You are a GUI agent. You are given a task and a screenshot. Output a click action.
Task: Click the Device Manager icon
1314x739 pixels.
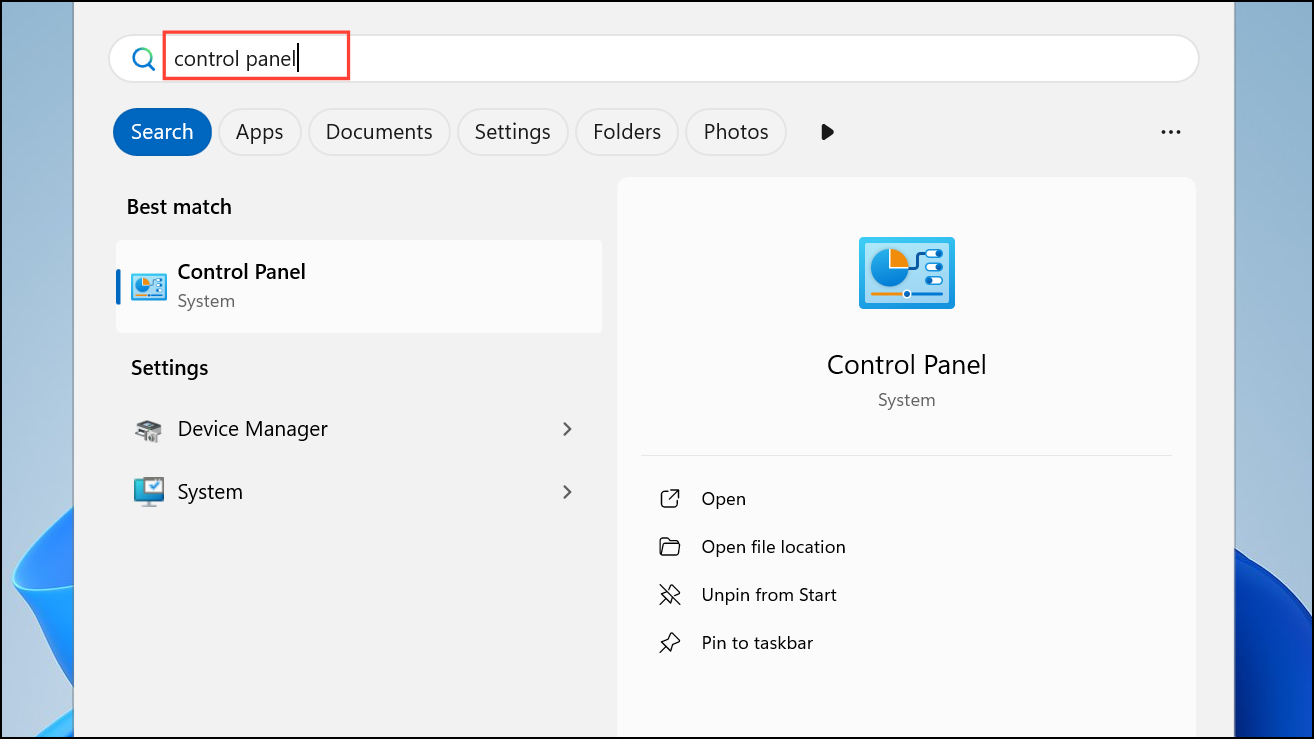click(149, 430)
